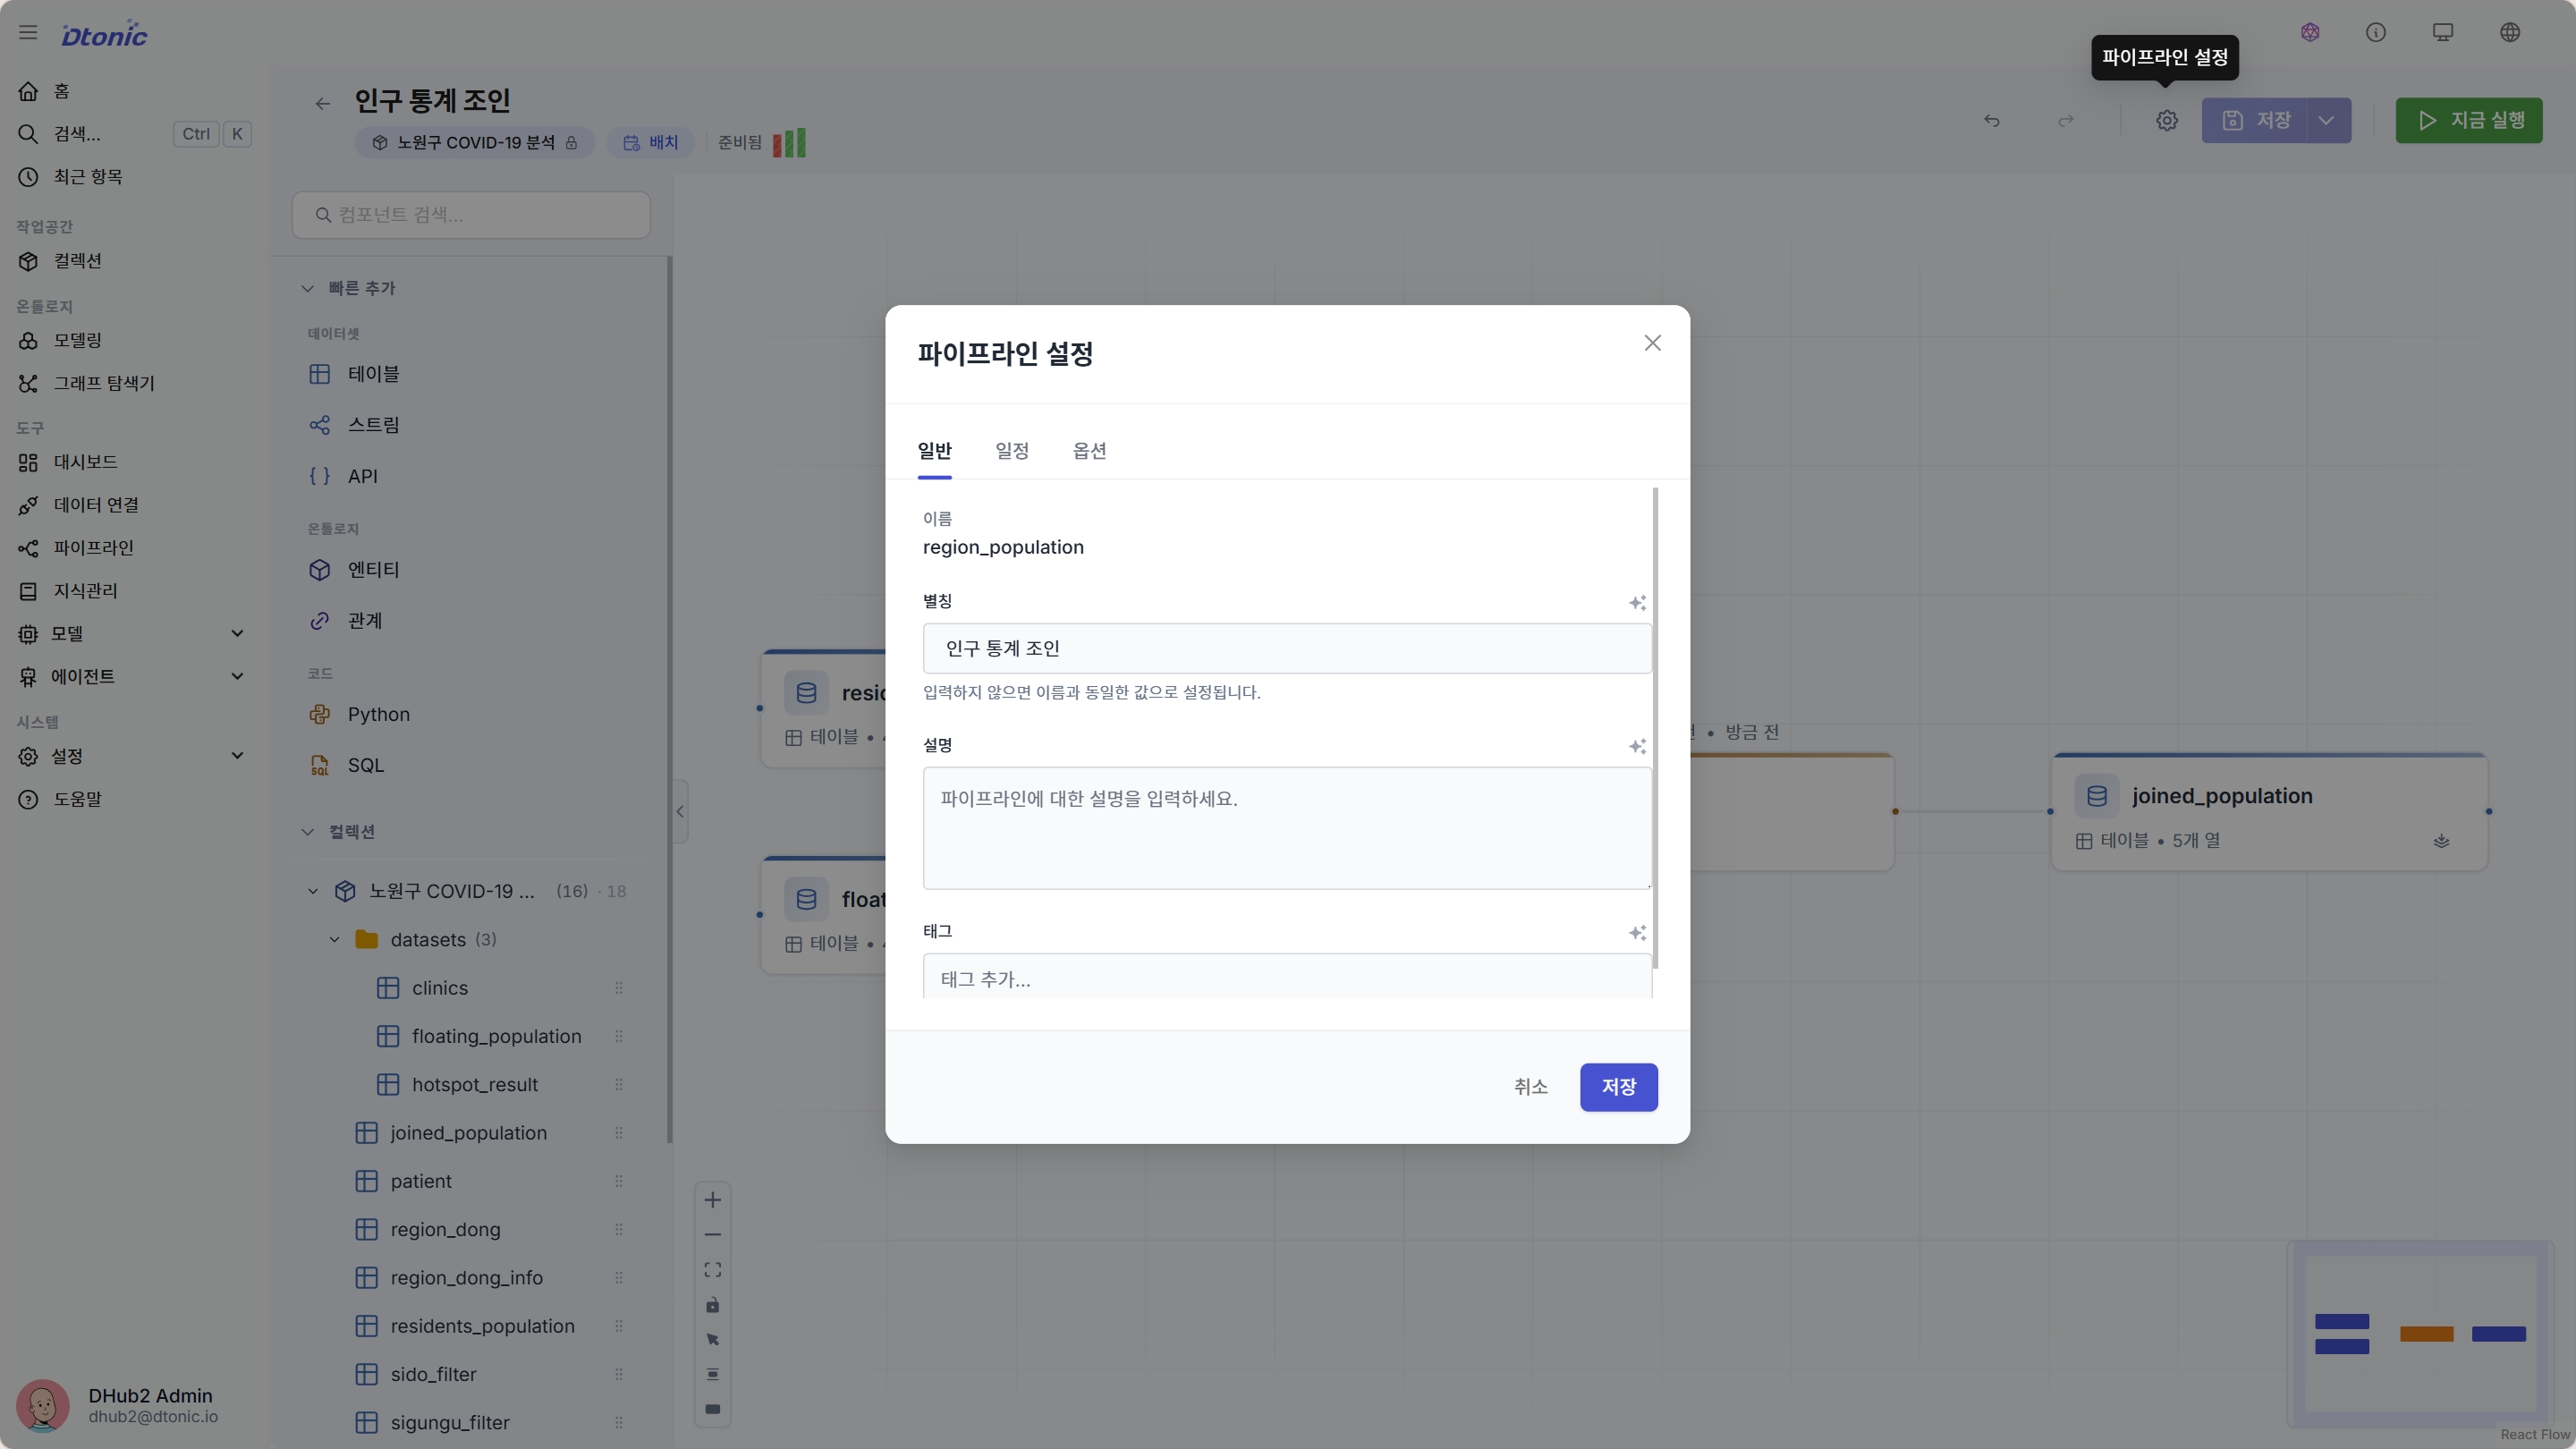Collapse the 빠른 추가 section
The height and width of the screenshot is (1449, 2576).
307,289
